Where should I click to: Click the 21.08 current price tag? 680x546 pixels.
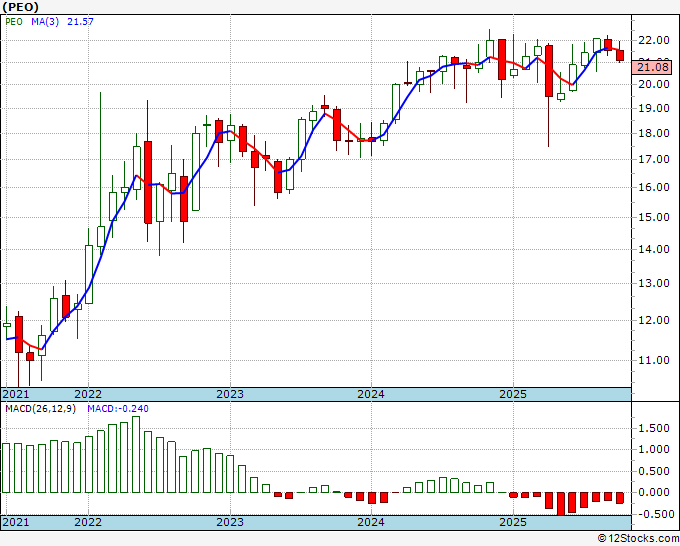tap(653, 67)
